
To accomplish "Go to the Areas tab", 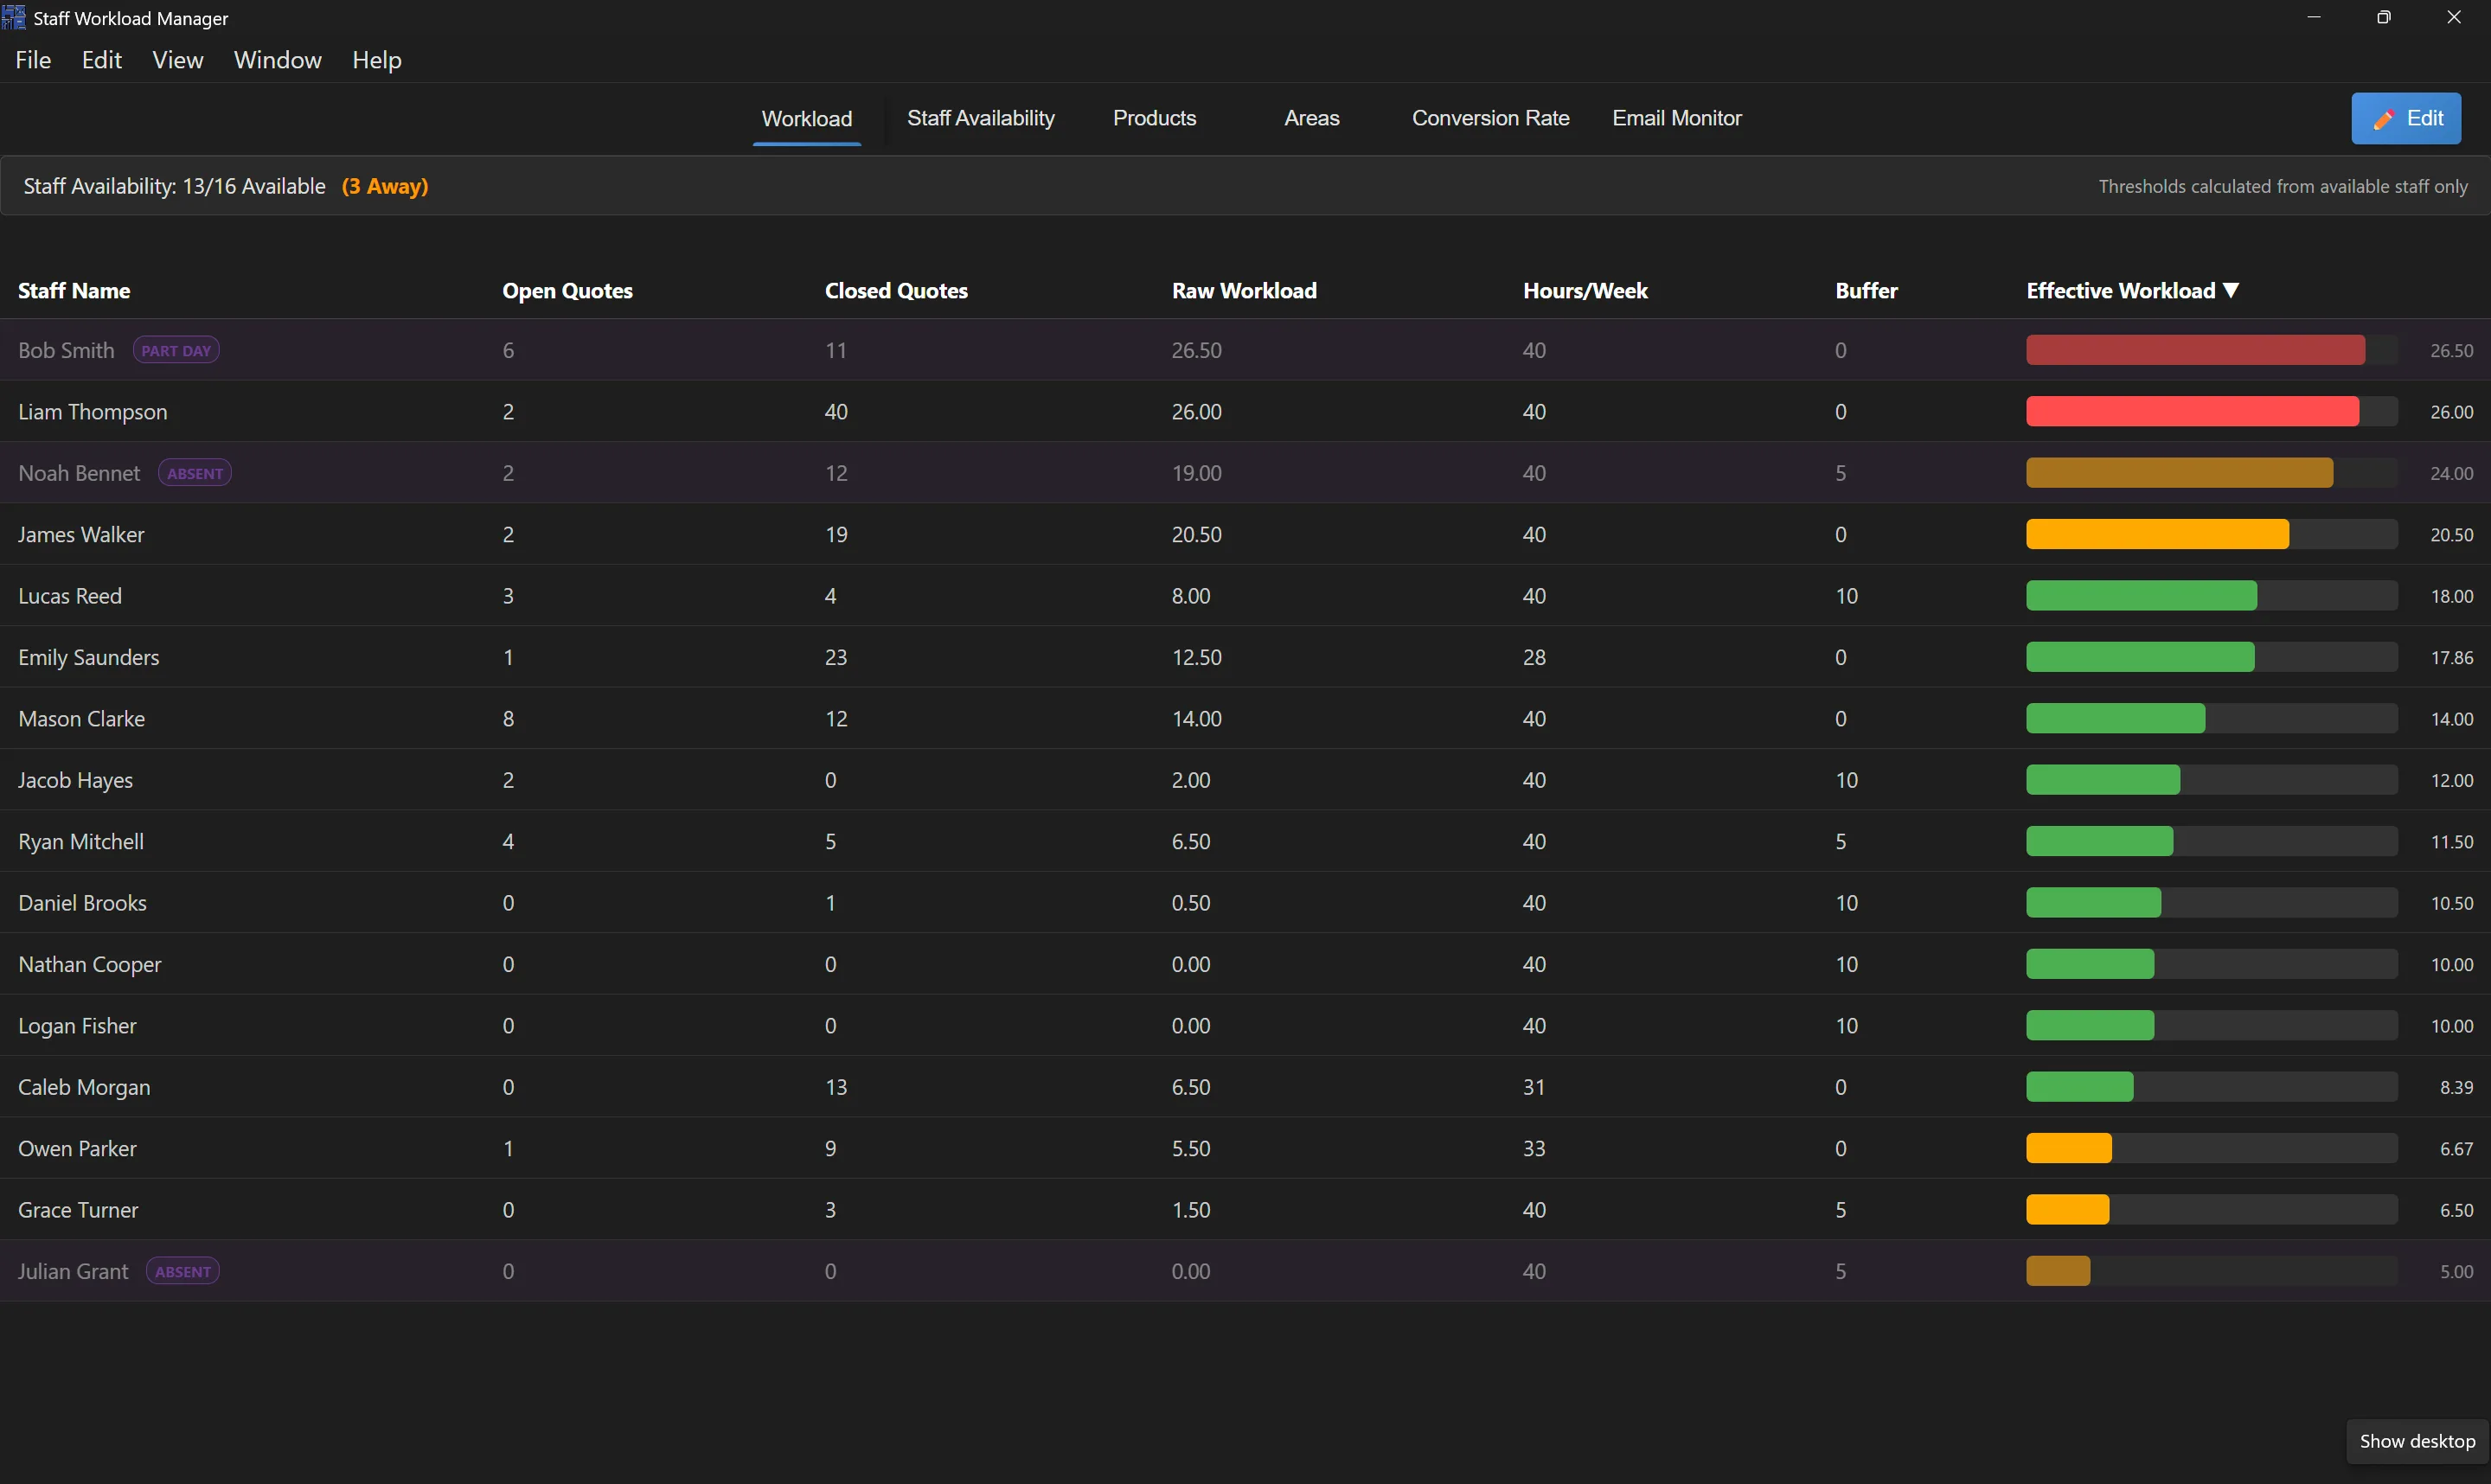I will click(1312, 118).
